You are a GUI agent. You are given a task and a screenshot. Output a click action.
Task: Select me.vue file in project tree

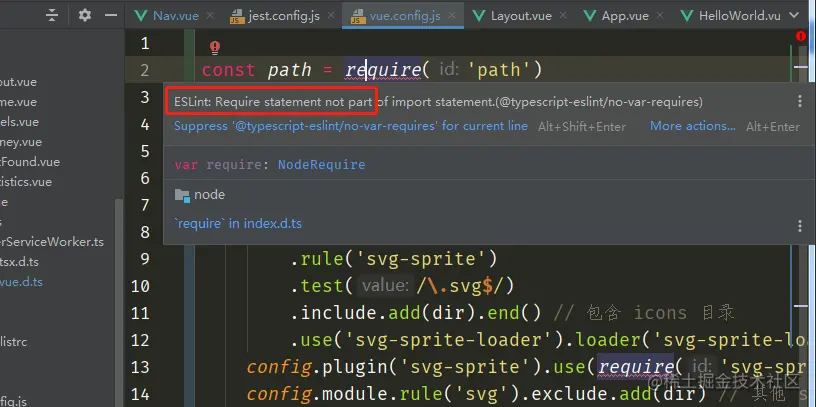coord(19,102)
